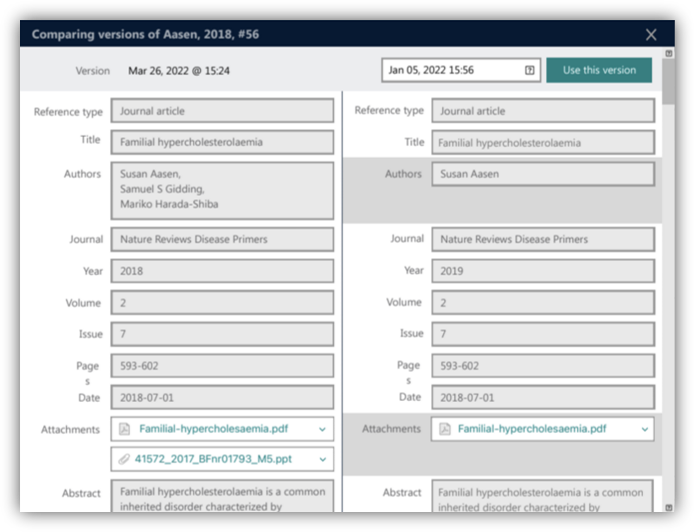Click the vertical scrollbar thumb
Viewport: 695px width, 532px height.
point(669,82)
